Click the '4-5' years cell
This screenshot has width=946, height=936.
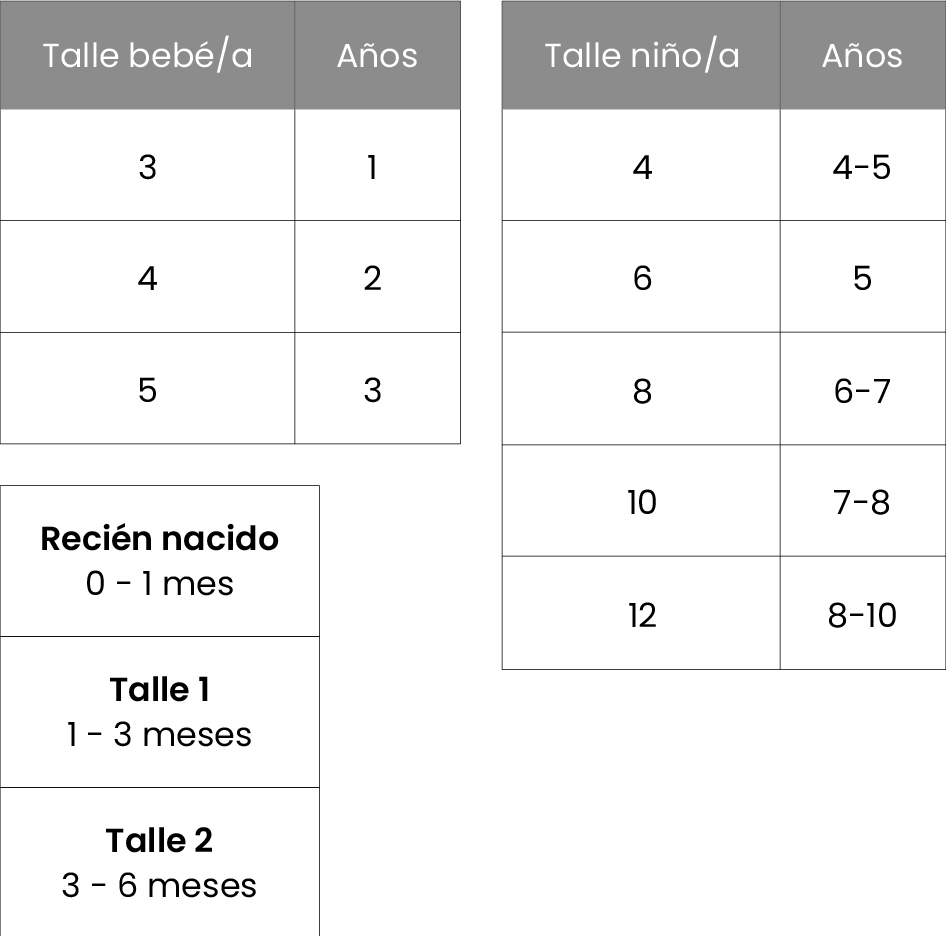tap(863, 165)
